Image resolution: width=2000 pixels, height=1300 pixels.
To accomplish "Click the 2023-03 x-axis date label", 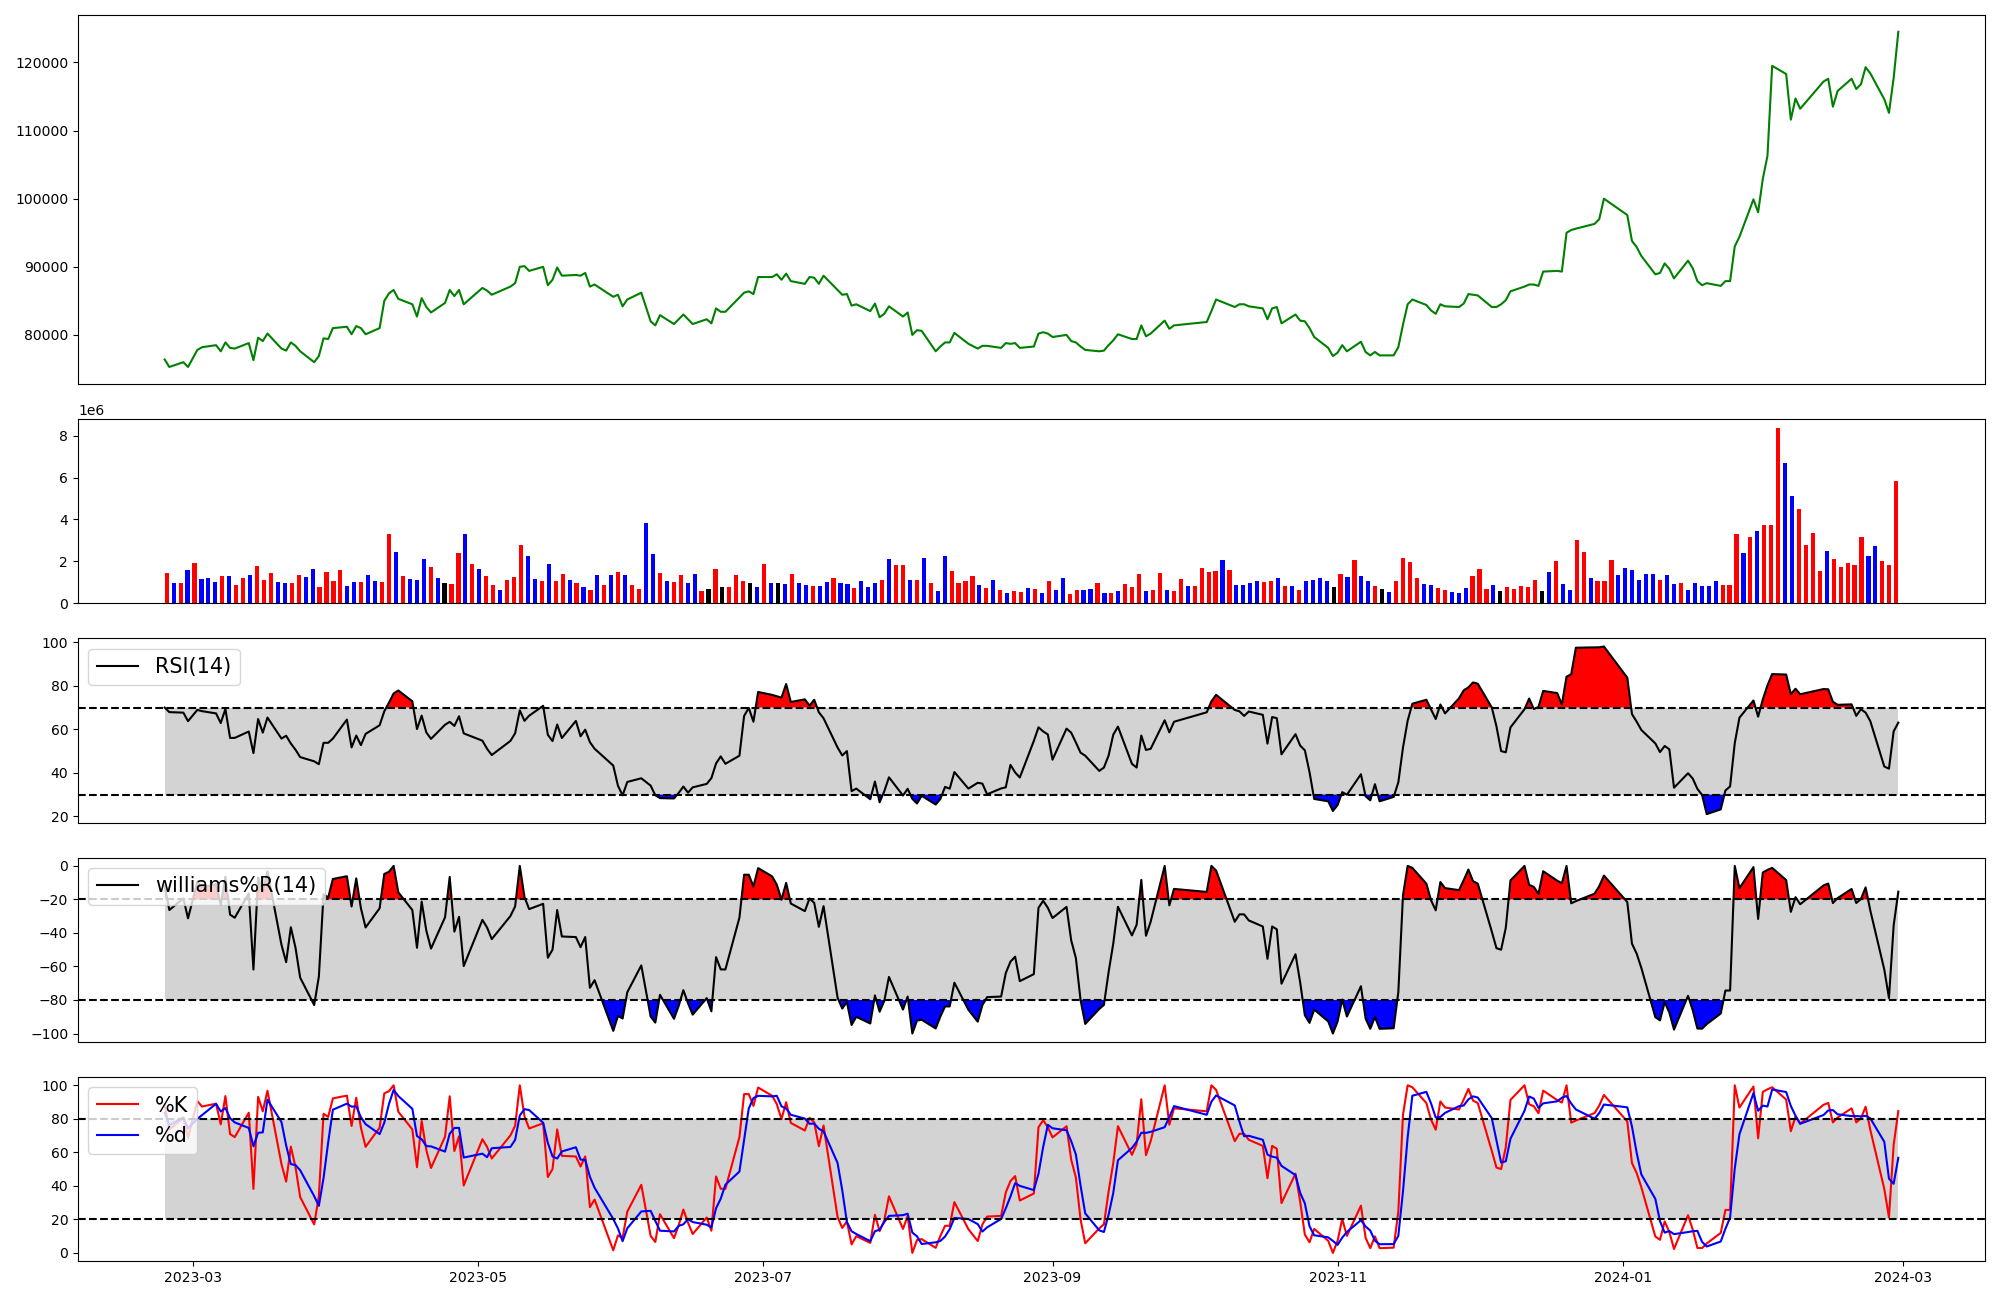I will coord(193,1277).
